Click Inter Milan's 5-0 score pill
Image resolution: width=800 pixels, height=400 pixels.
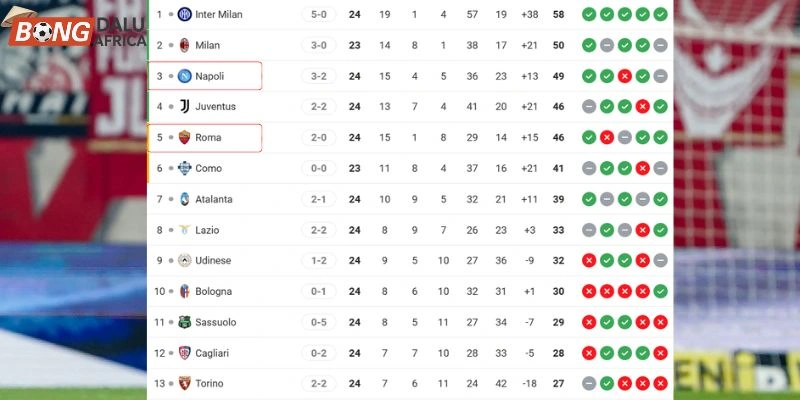pos(318,15)
